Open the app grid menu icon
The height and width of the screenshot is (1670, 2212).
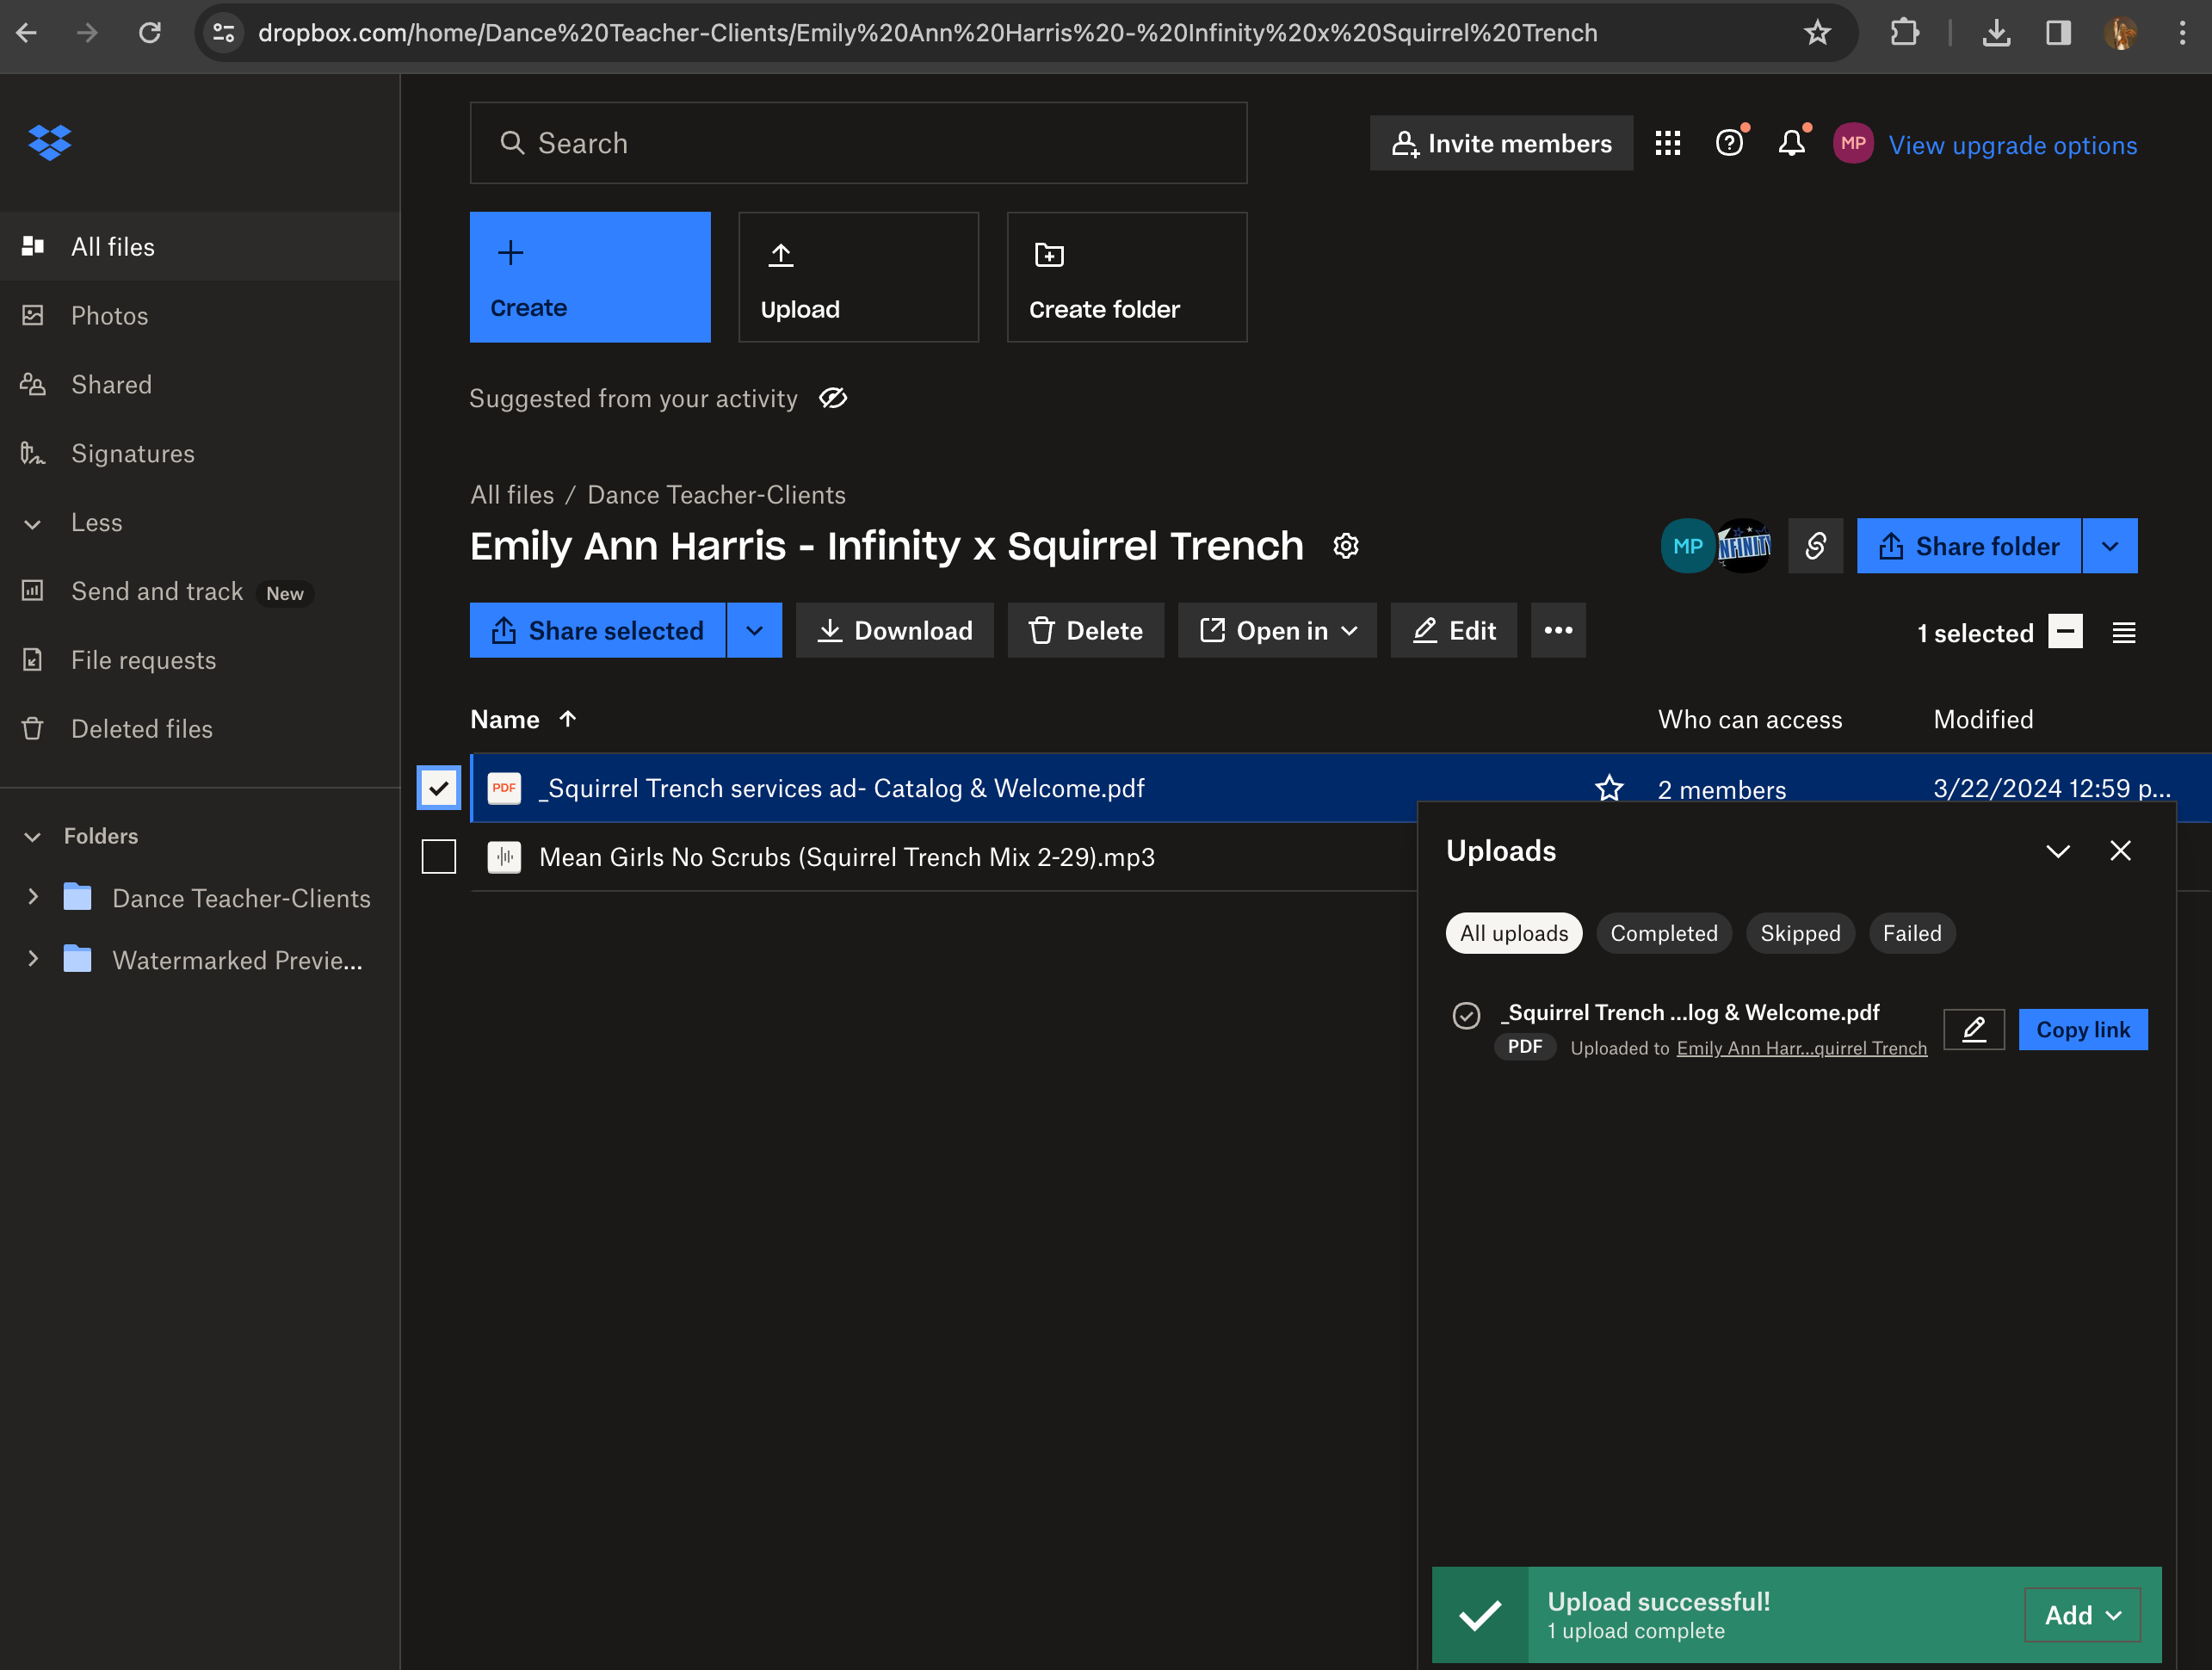tap(1667, 144)
